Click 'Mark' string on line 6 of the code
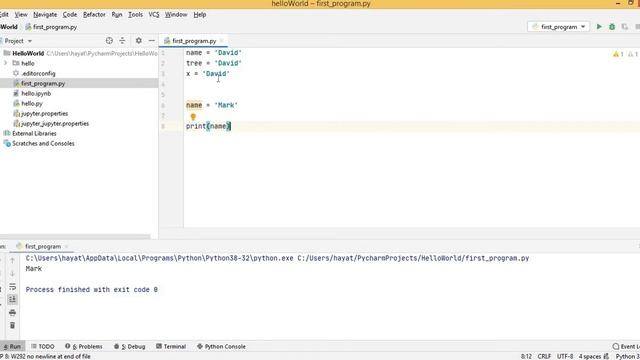This screenshot has height=360, width=640. (226, 105)
